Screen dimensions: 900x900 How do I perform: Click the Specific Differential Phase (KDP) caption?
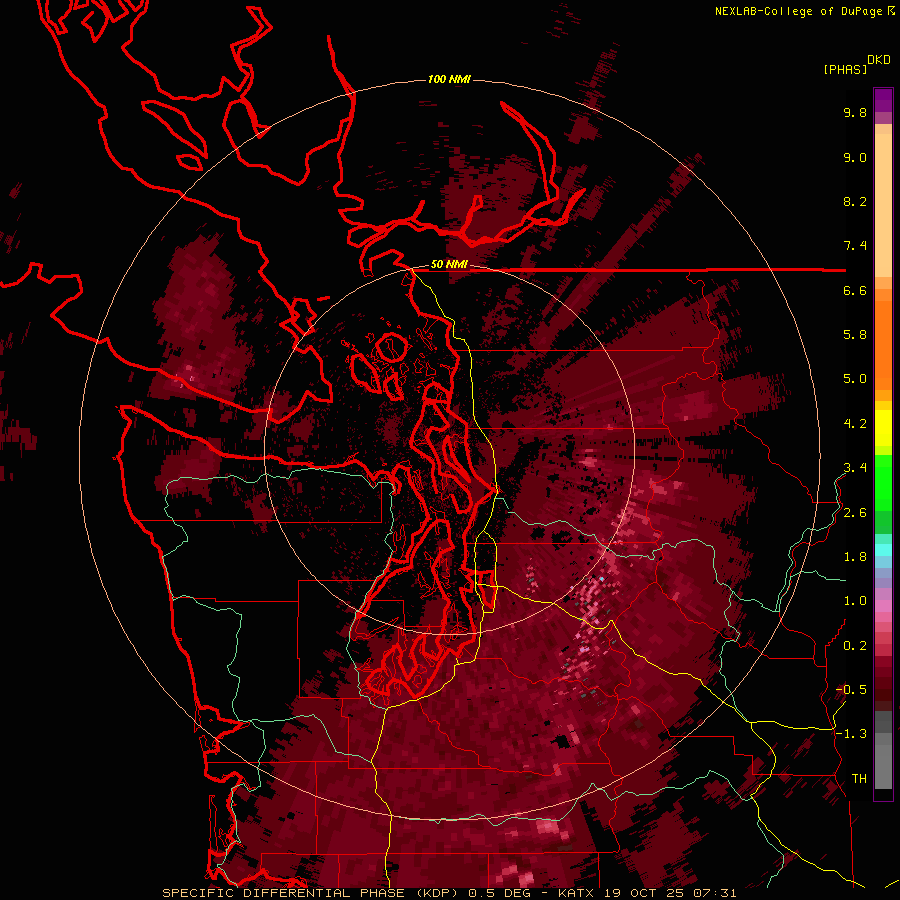point(313,893)
